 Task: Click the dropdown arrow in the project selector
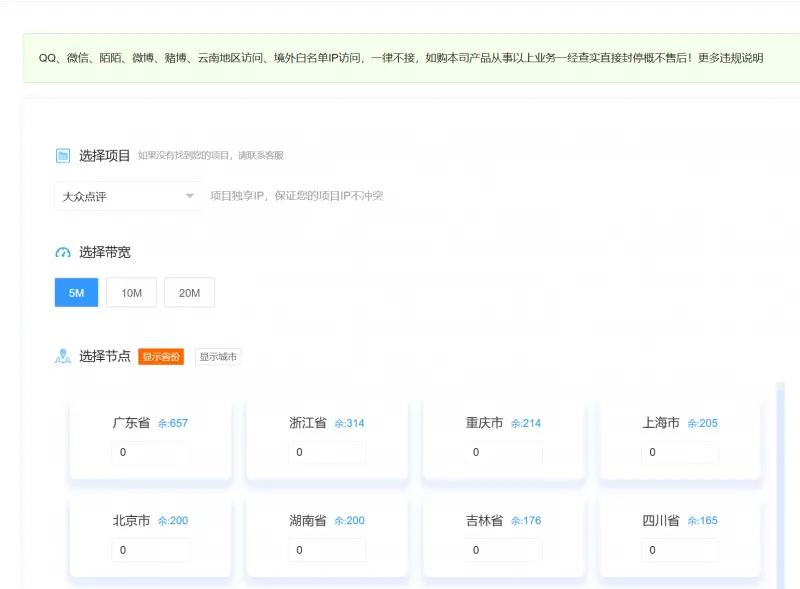tap(189, 196)
